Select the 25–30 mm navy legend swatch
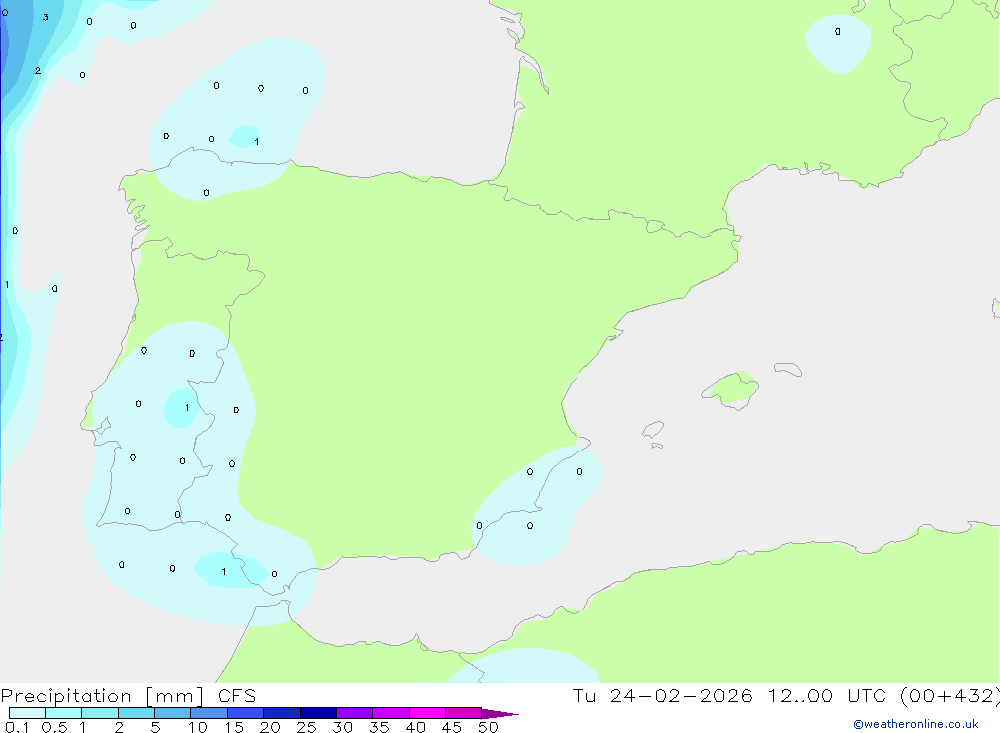The image size is (1000, 733). tap(318, 713)
